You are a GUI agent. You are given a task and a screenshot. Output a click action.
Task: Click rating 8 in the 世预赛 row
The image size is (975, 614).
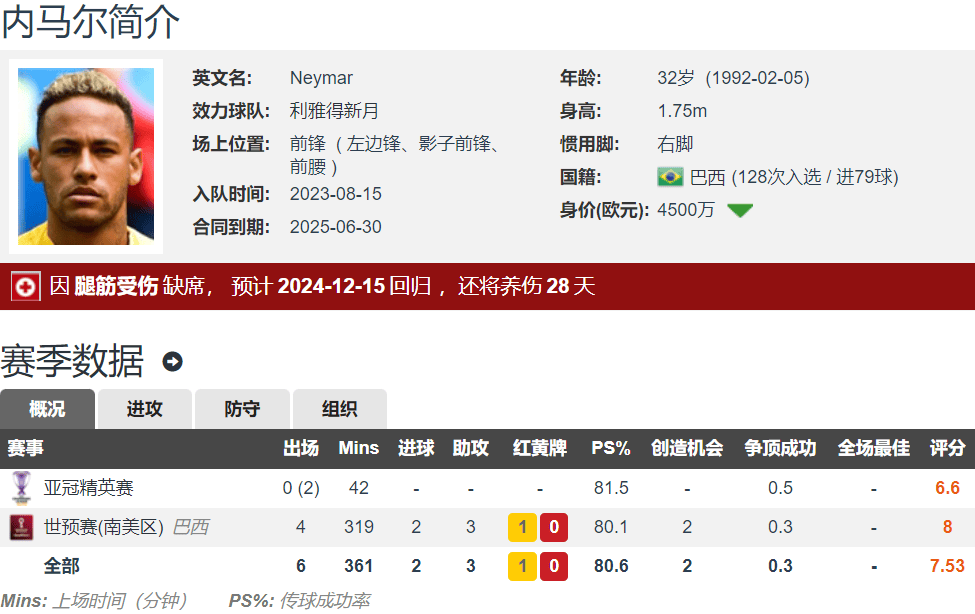(946, 527)
